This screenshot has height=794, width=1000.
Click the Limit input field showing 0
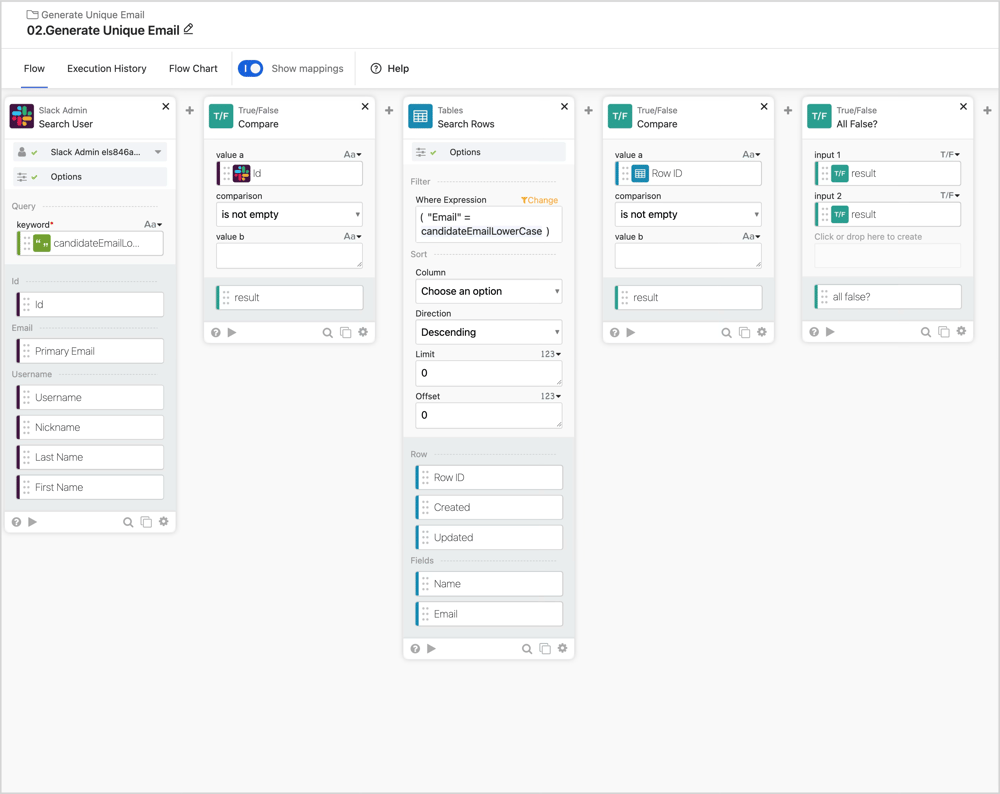click(x=488, y=371)
